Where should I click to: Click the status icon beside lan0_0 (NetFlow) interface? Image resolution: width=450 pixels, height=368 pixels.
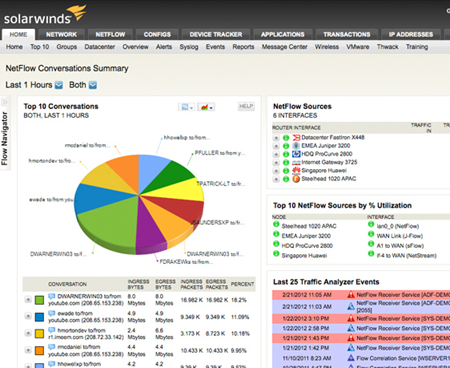tap(371, 224)
